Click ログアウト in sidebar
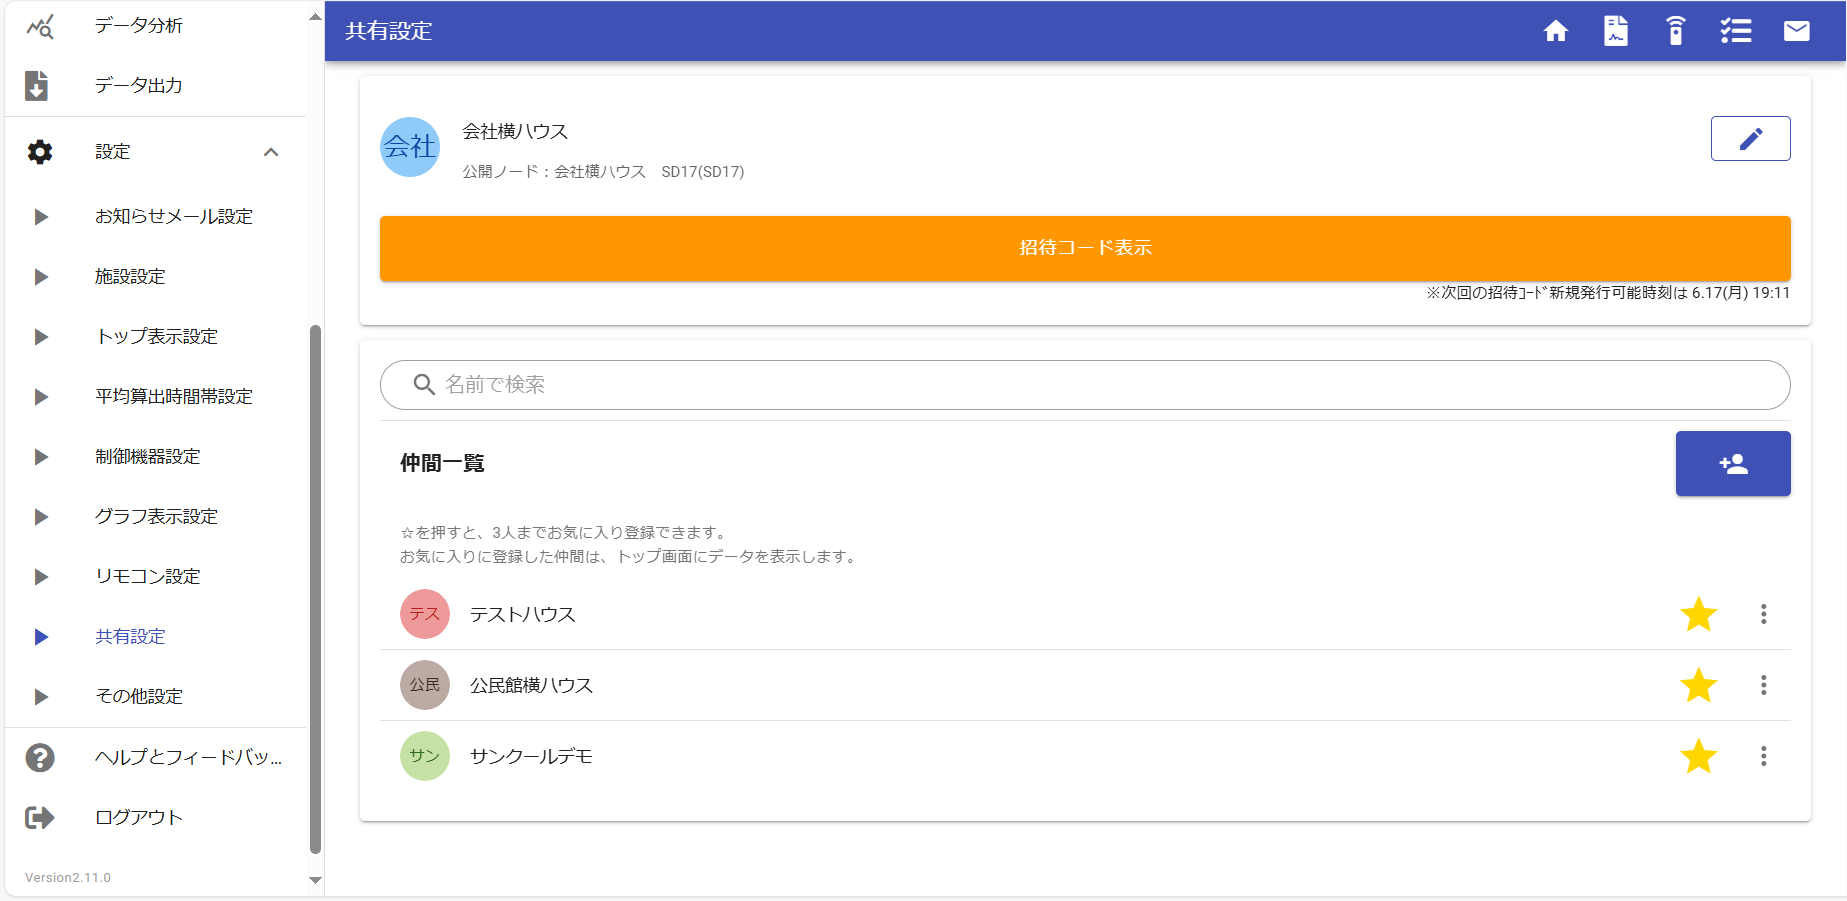 click(x=139, y=818)
